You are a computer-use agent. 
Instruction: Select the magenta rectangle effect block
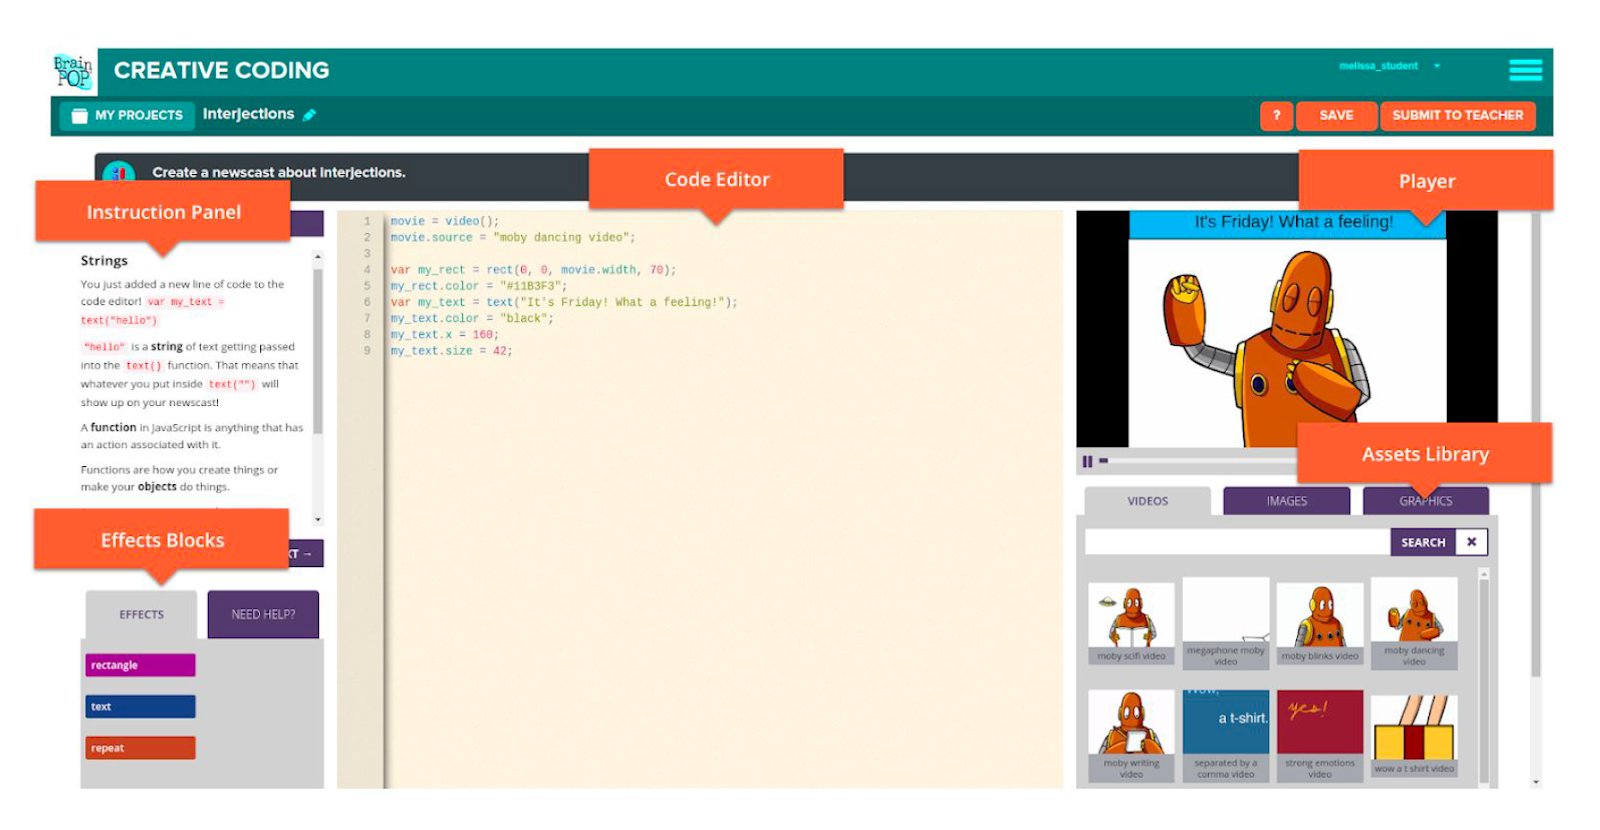coord(140,665)
